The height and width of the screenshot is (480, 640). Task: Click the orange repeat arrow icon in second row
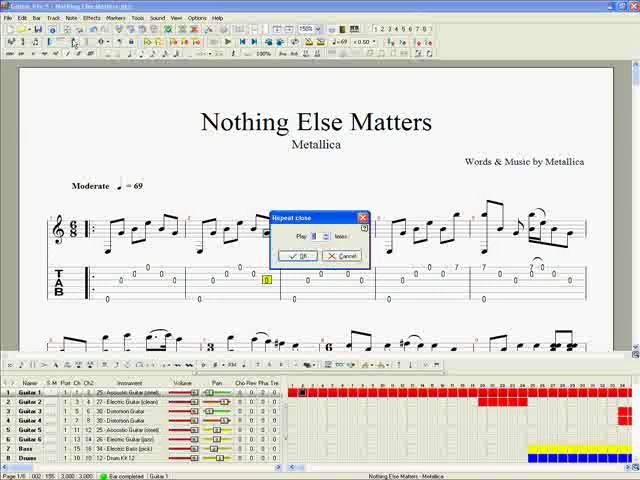pyautogui.click(x=173, y=42)
